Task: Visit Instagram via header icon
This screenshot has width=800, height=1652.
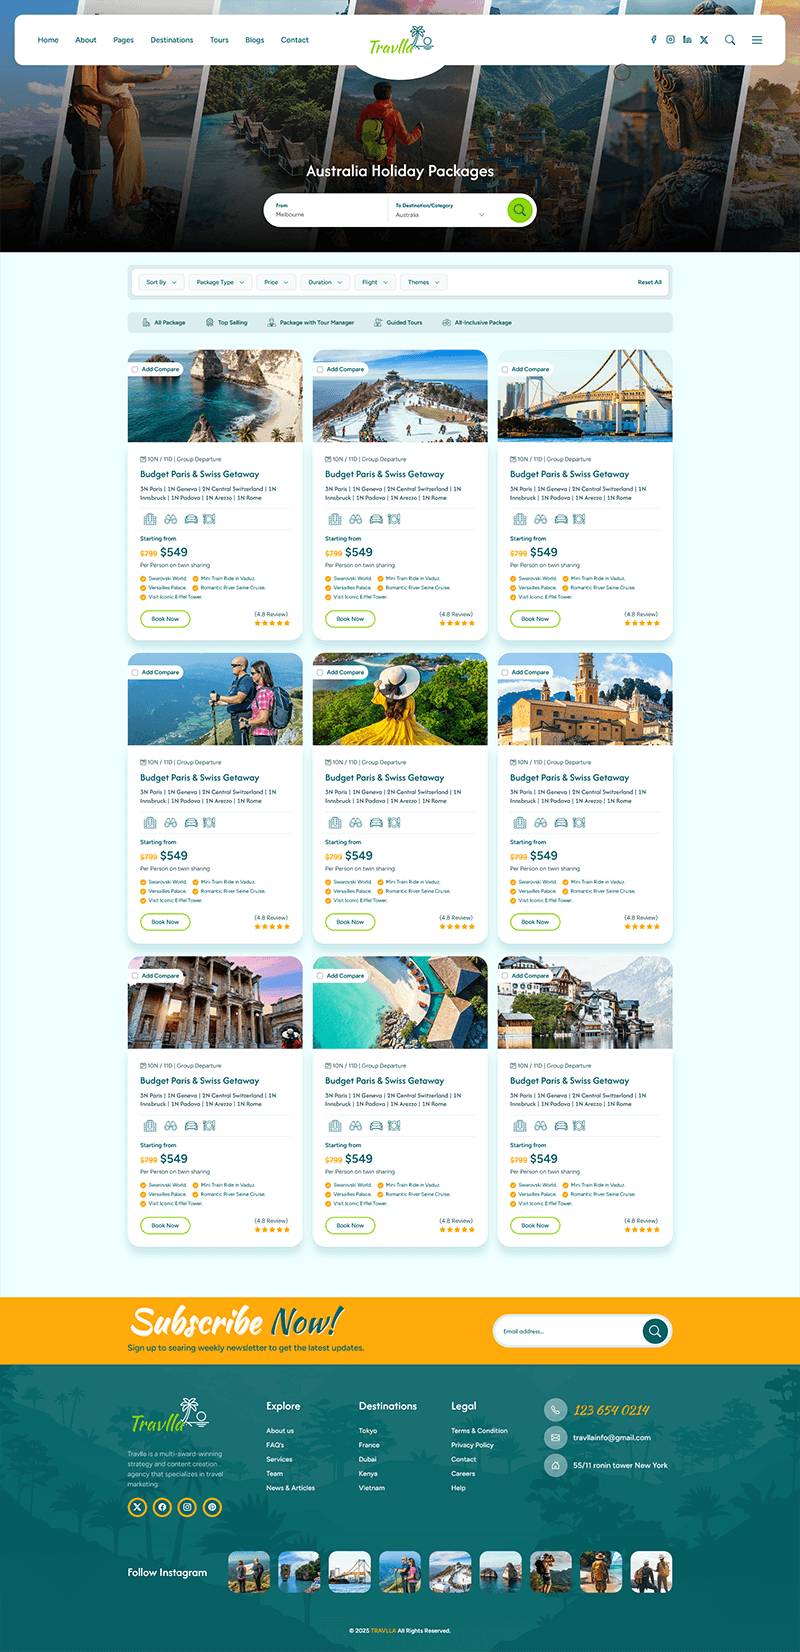Action: pyautogui.click(x=671, y=40)
